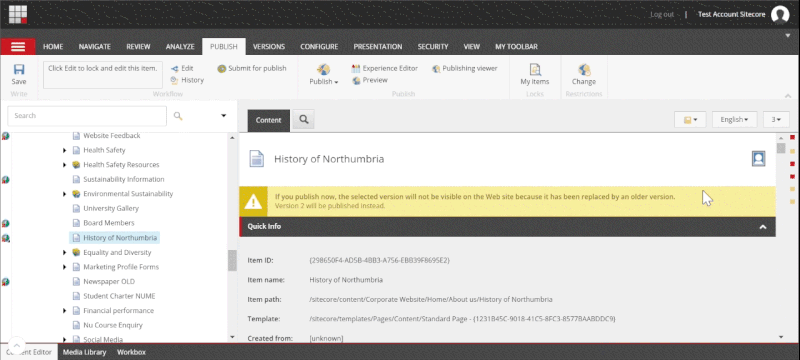The height and width of the screenshot is (360, 800).
Task: Open the Publishing viewer icon
Action: 436,68
